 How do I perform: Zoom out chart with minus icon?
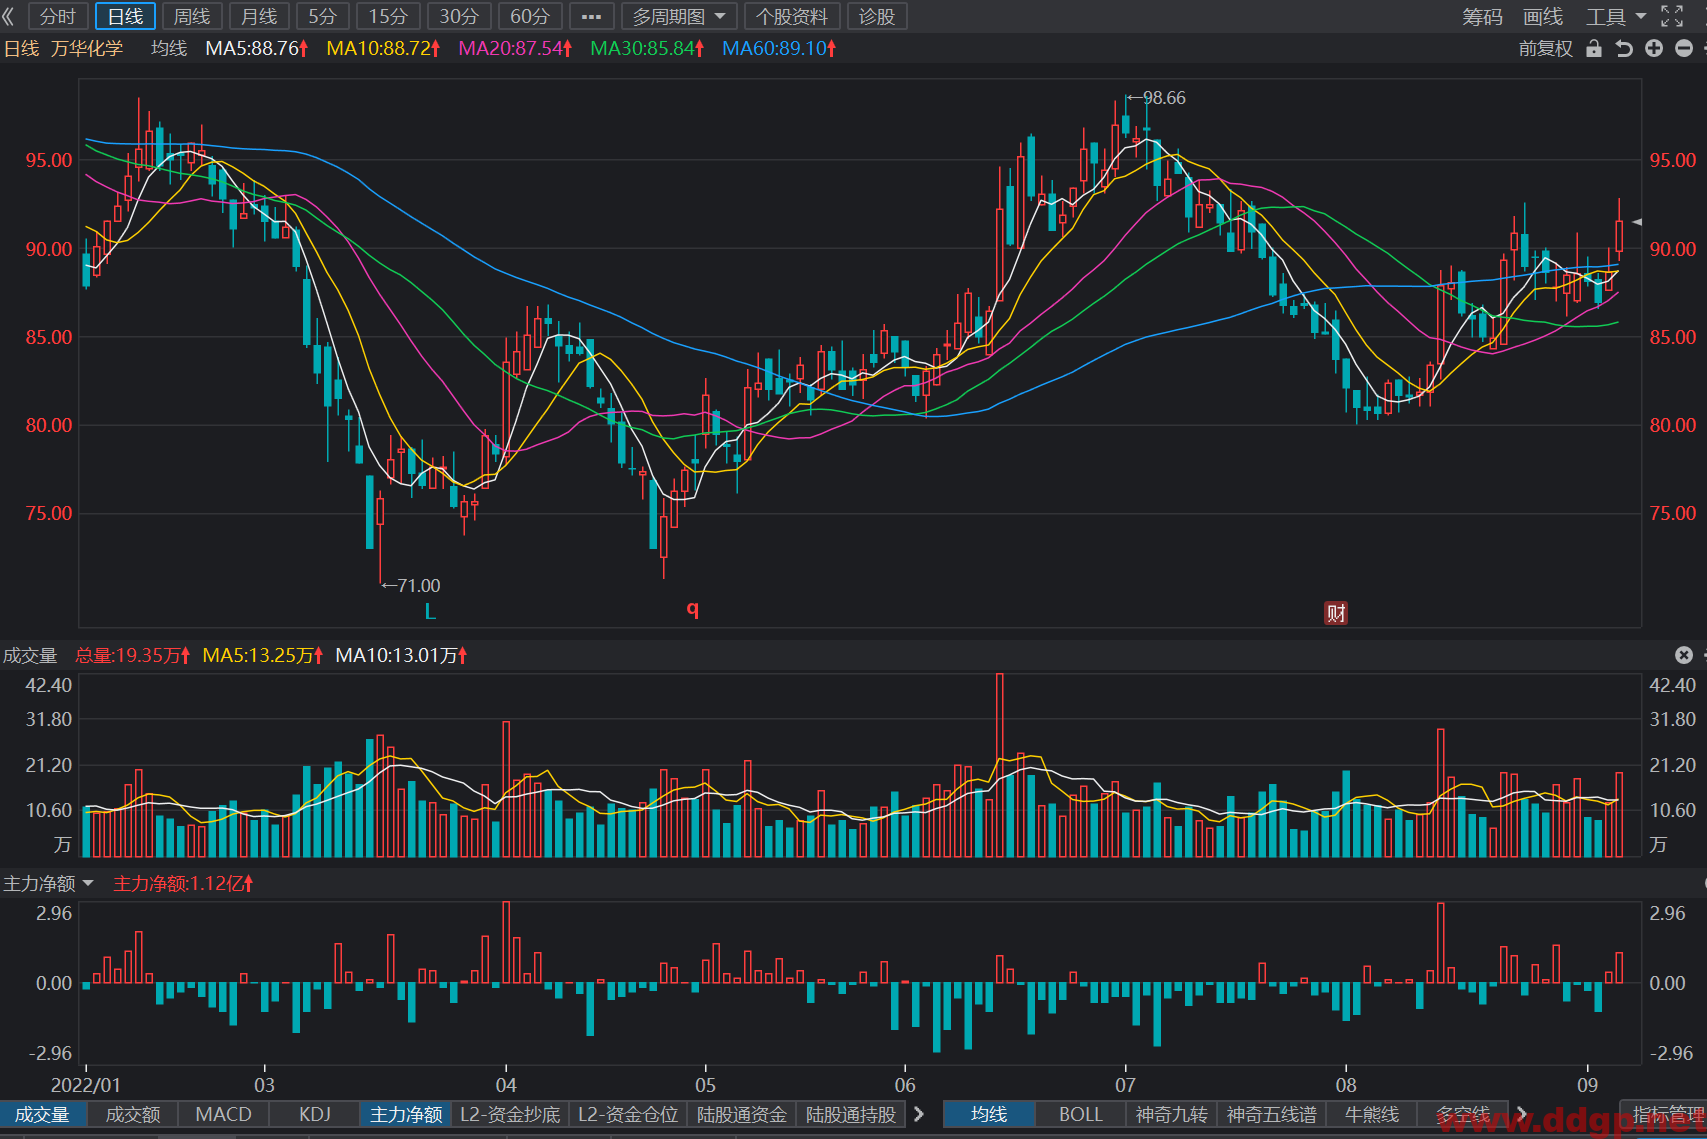pos(1684,48)
